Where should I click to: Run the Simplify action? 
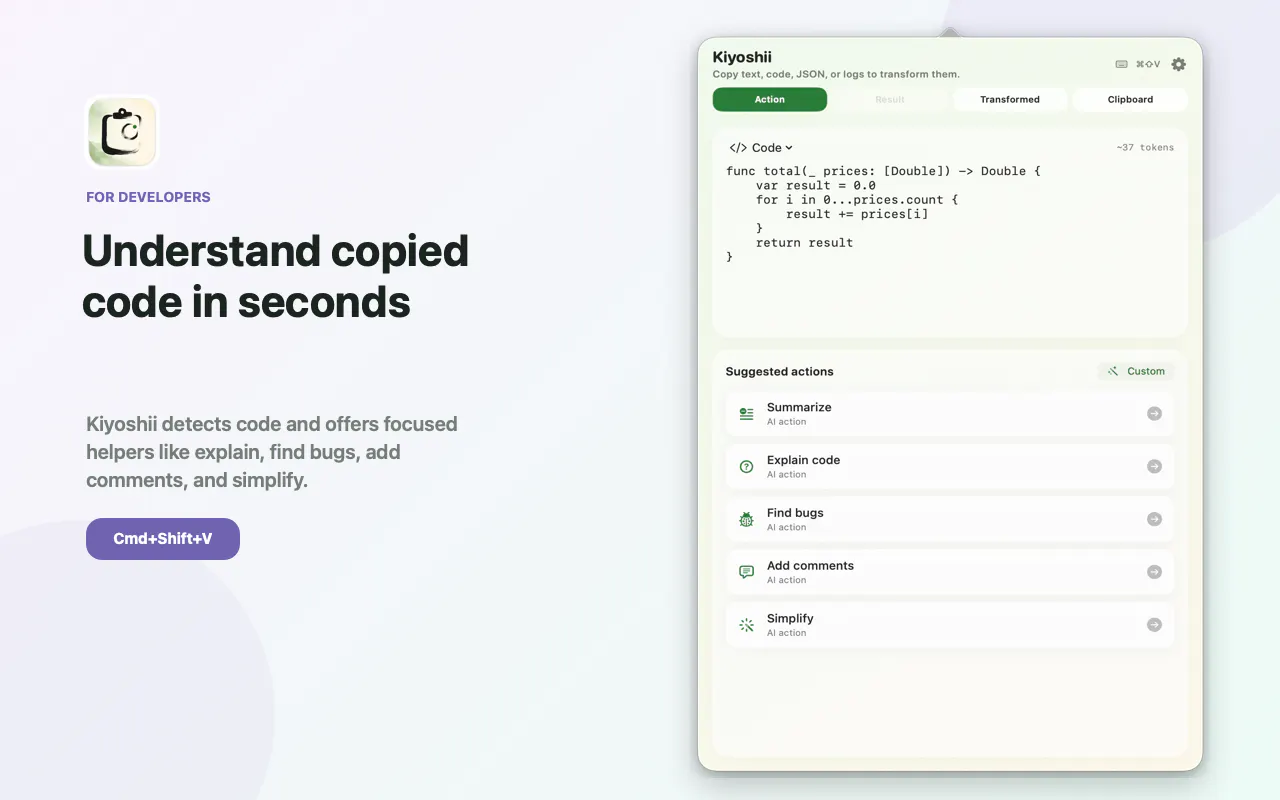click(x=950, y=625)
